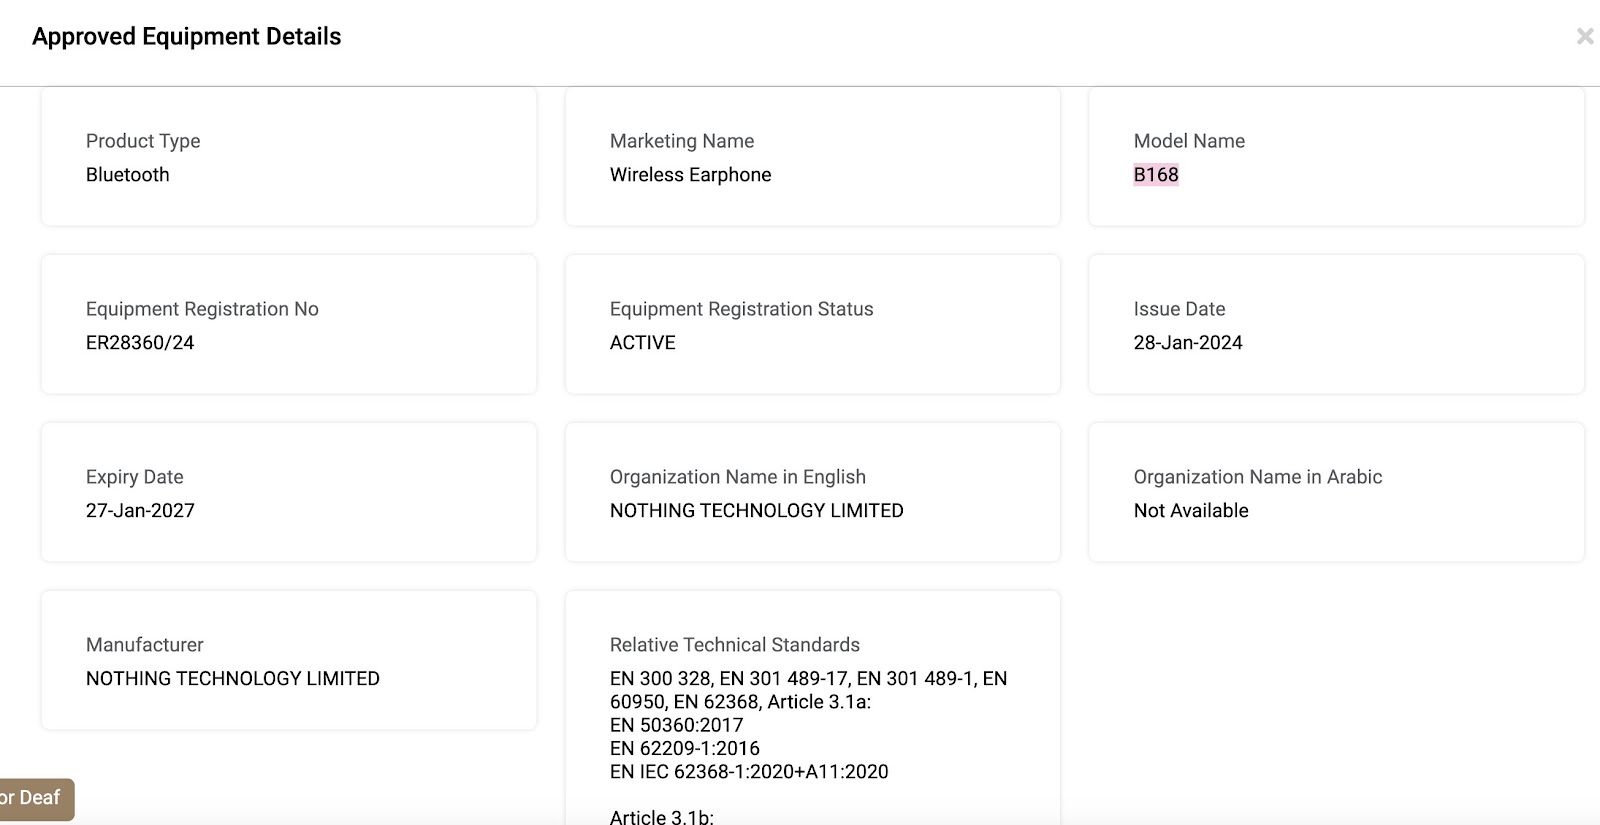Click the Wireless Earphone marketing name

tap(690, 175)
